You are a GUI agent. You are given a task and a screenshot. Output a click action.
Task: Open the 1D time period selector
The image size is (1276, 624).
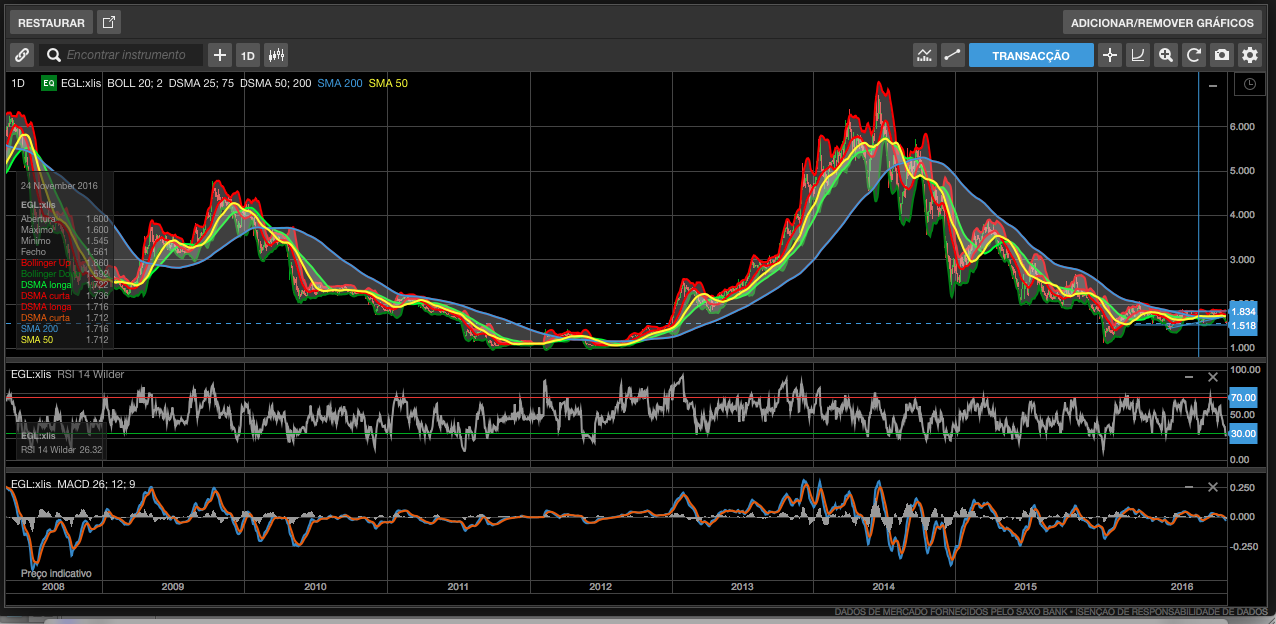pos(247,55)
